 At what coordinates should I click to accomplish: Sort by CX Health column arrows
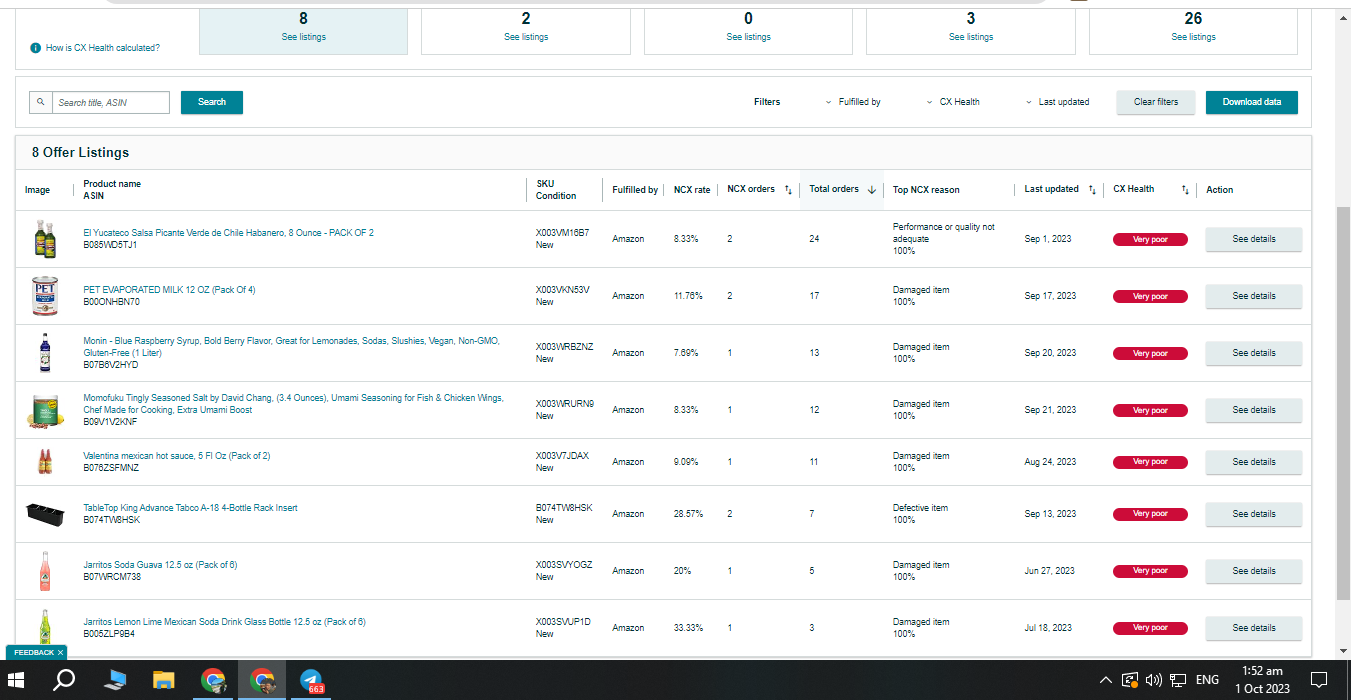pyautogui.click(x=1185, y=189)
